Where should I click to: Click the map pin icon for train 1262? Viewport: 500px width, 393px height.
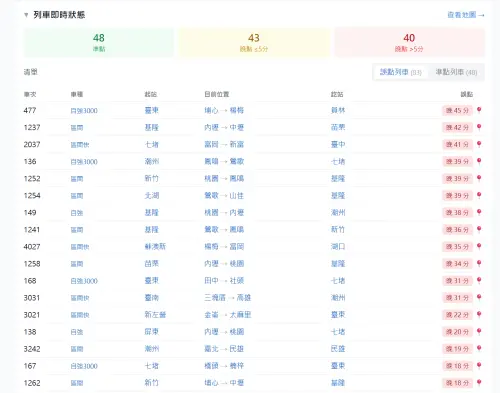pos(479,382)
